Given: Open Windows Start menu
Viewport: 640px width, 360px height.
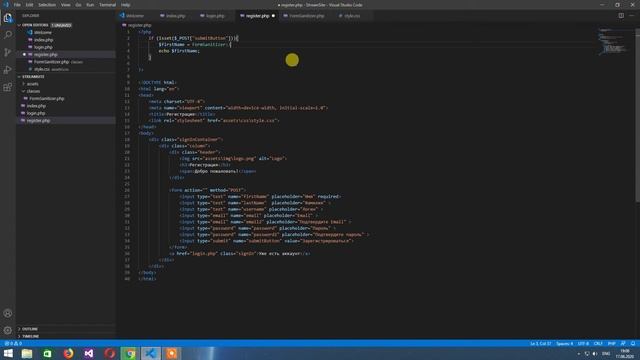Looking at the screenshot, I should point(8,353).
